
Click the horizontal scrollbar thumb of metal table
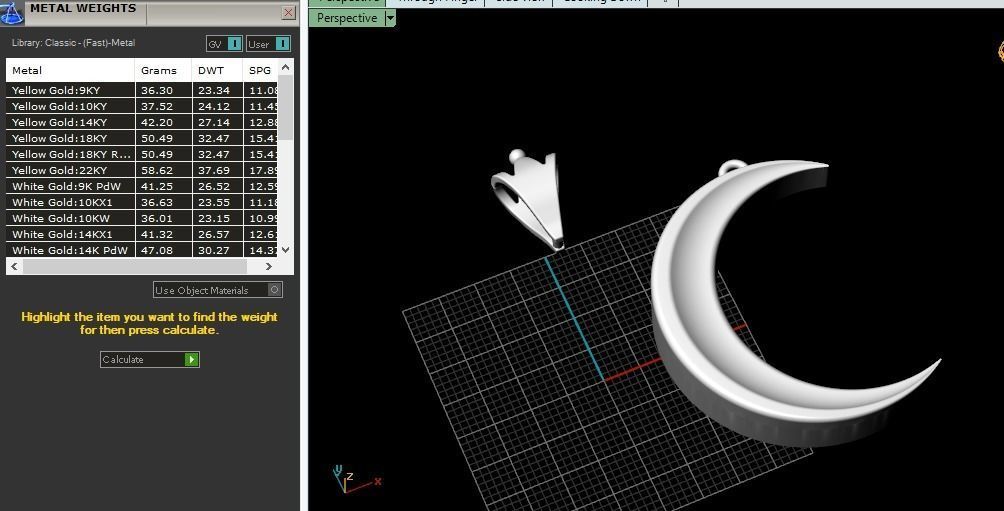point(134,266)
